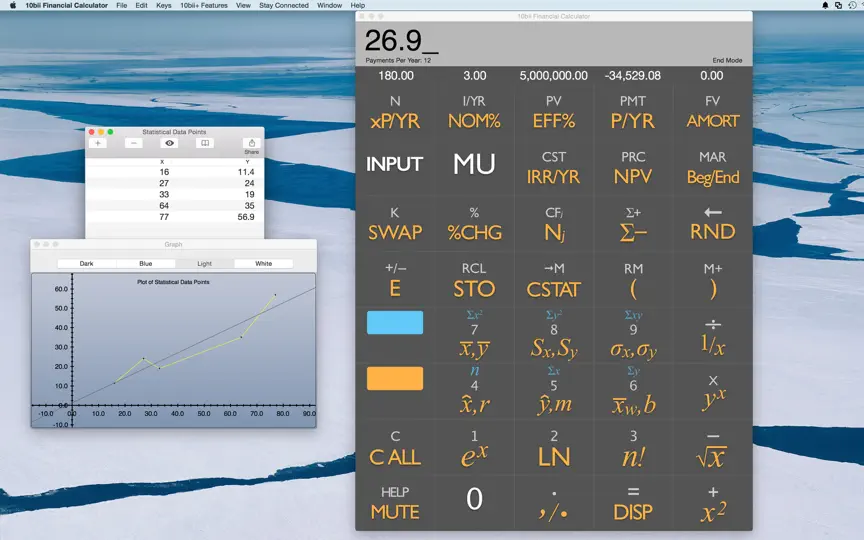Select the Blue graph theme
The height and width of the screenshot is (540, 864).
click(x=145, y=263)
